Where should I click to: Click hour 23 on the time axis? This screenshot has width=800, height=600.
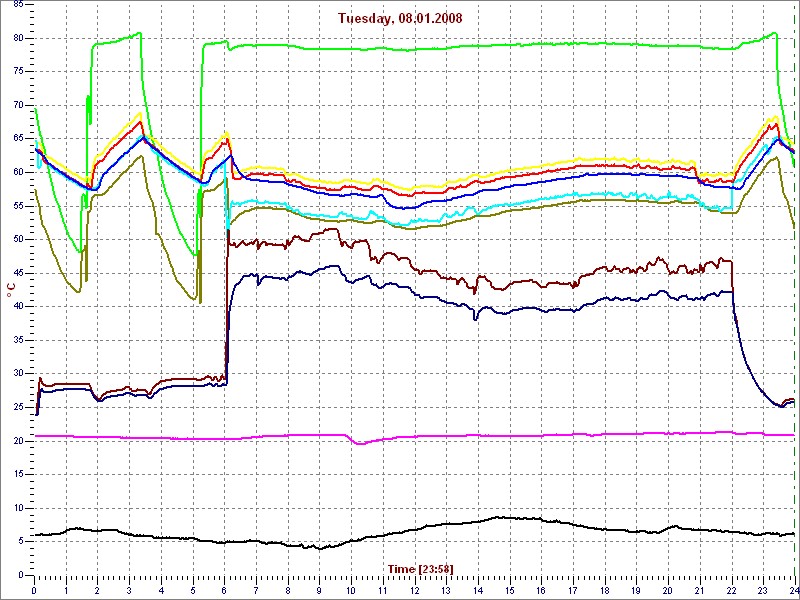pos(763,592)
